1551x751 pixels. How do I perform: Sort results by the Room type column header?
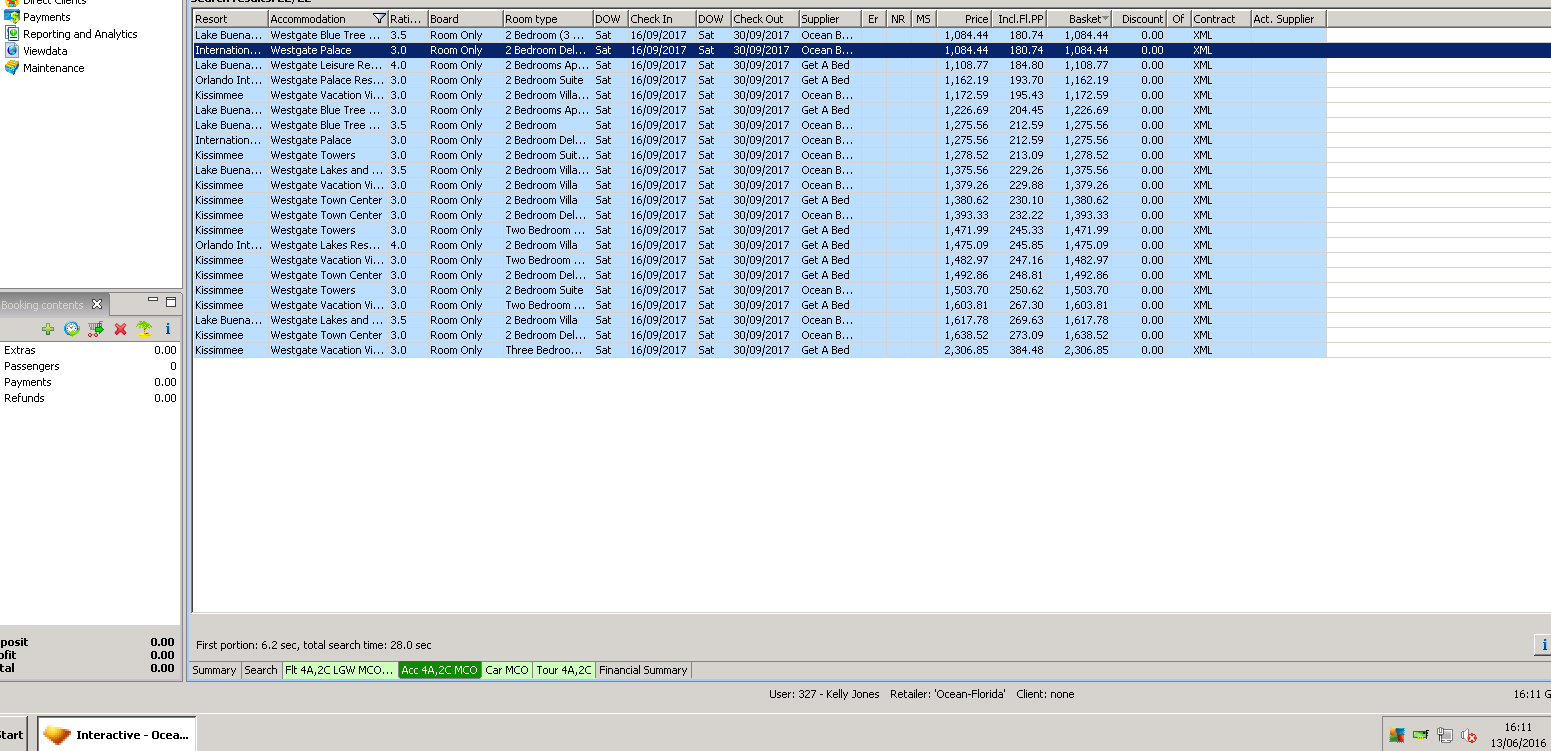pos(547,19)
